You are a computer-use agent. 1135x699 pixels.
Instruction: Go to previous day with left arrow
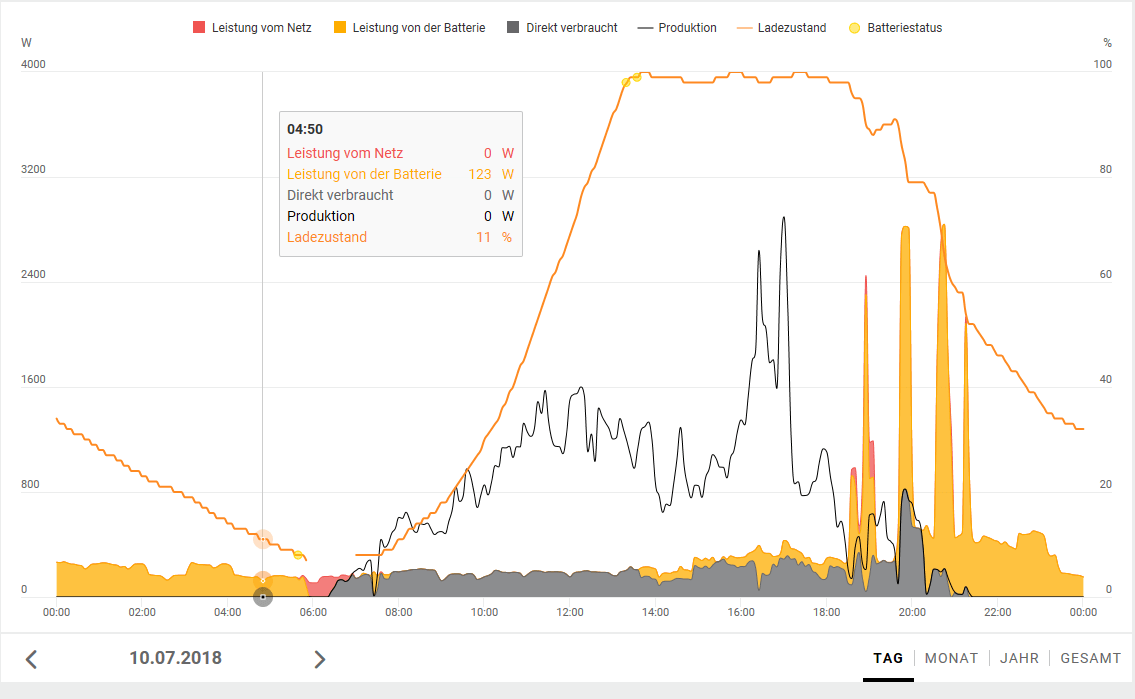[31, 659]
